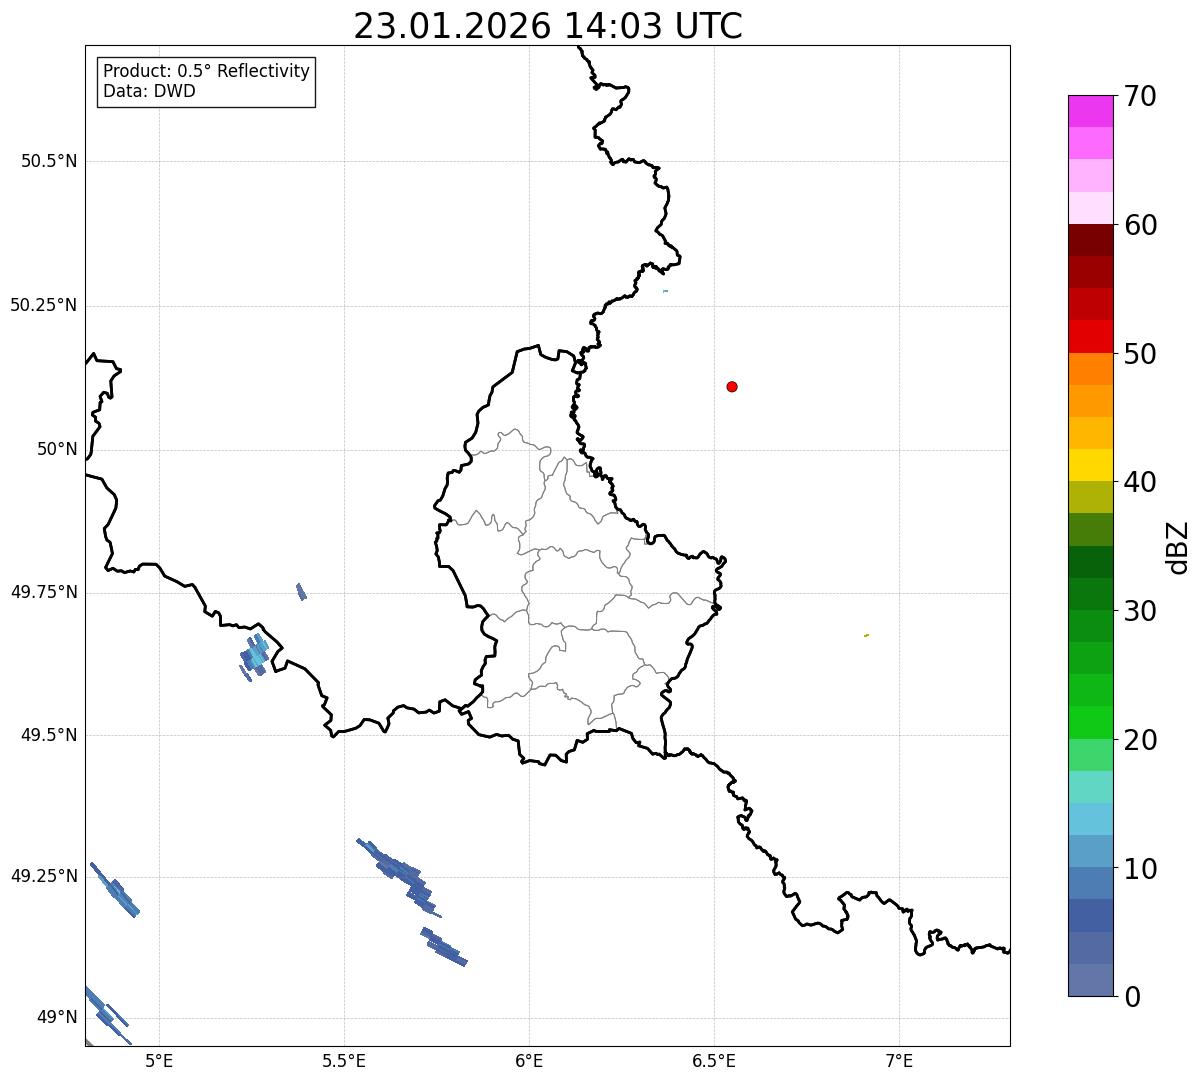The image size is (1202, 1081).
Task: Click the "Data: DWD" text
Action: coord(149,91)
